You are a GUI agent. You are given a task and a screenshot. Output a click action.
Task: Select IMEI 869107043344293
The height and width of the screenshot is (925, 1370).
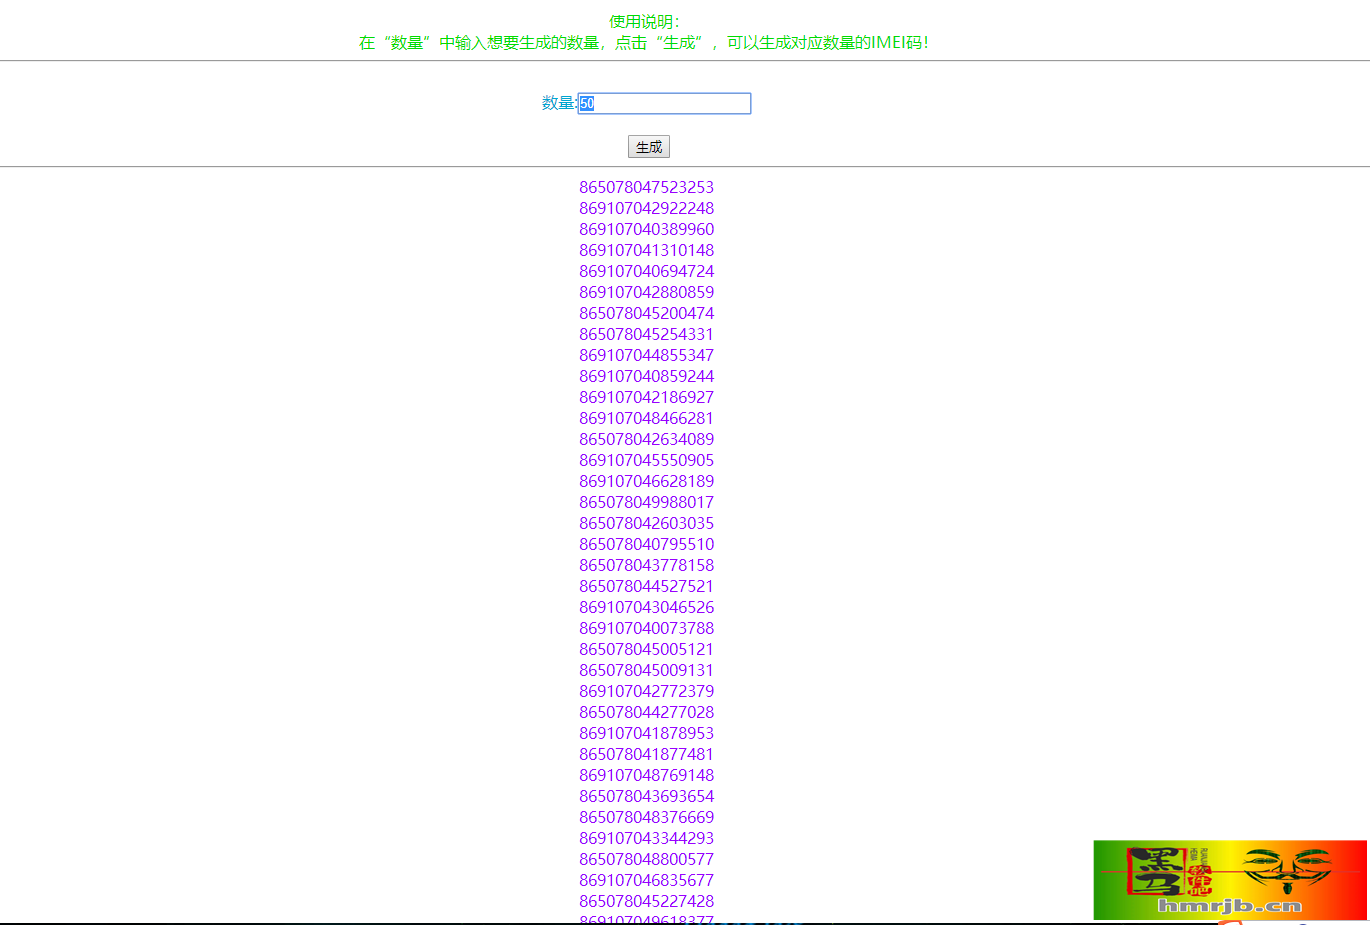647,838
